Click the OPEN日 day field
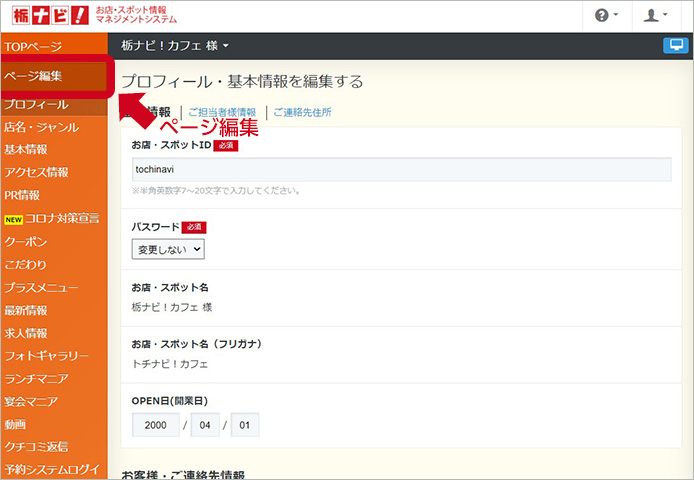 244,425
